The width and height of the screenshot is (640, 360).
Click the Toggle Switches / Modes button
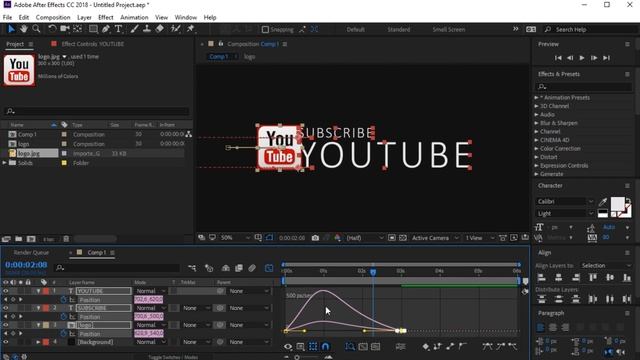tap(173, 357)
